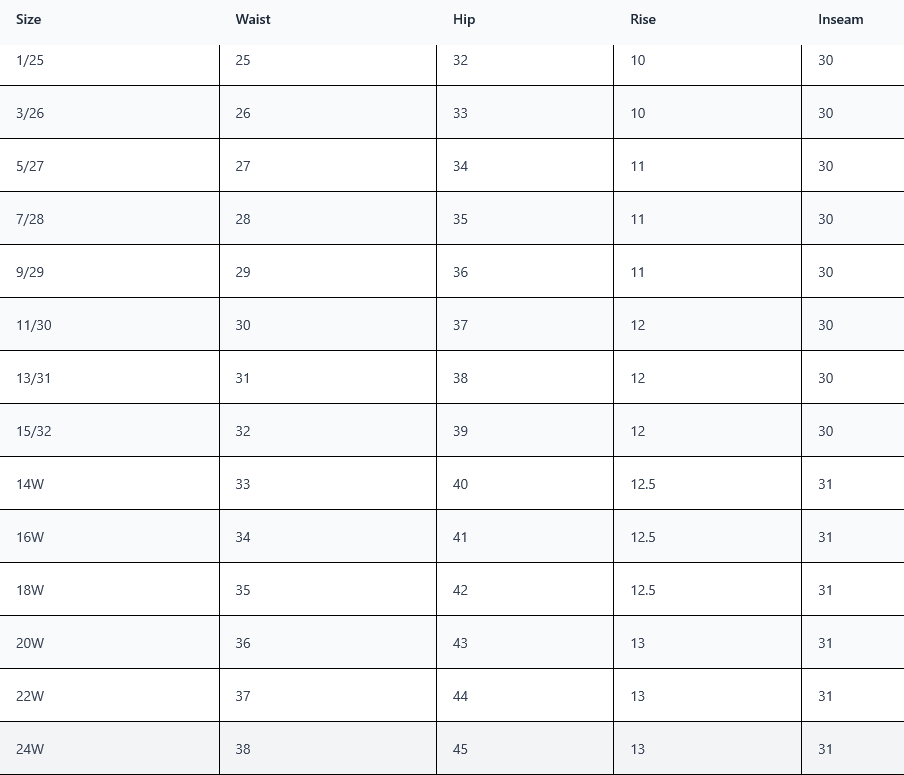This screenshot has width=904, height=775.
Task: Select the 15/32 size cell
Action: 109,431
